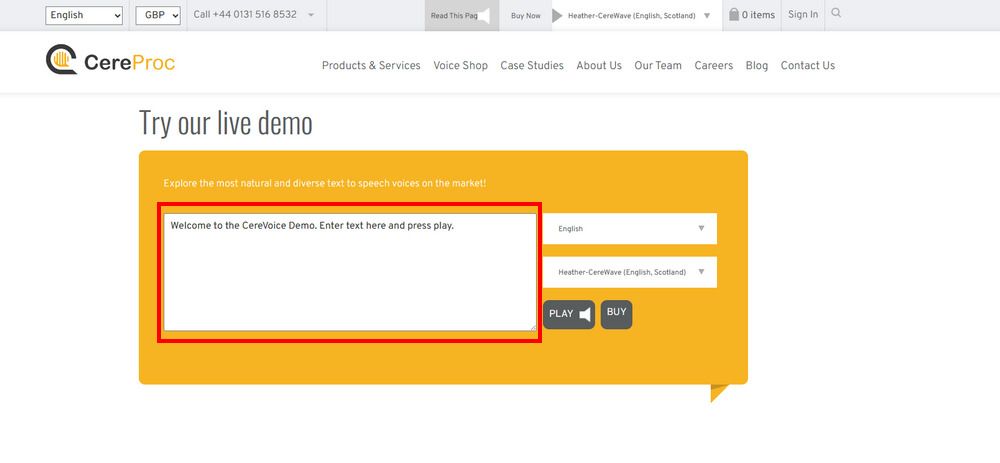Open the search magnifier icon
This screenshot has width=1000, height=463.
tap(836, 13)
